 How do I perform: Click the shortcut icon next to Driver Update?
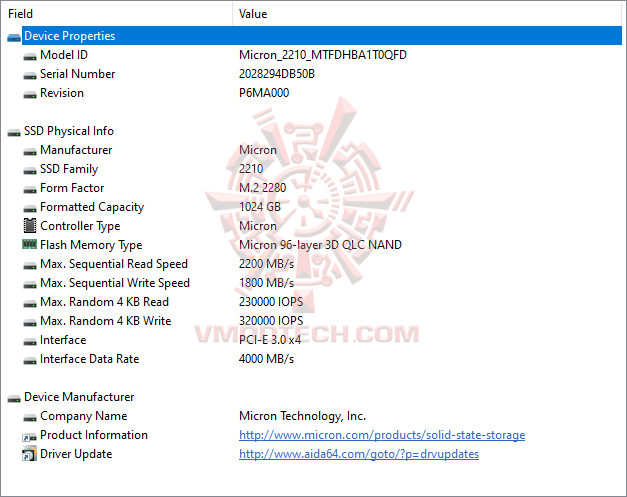(x=30, y=454)
